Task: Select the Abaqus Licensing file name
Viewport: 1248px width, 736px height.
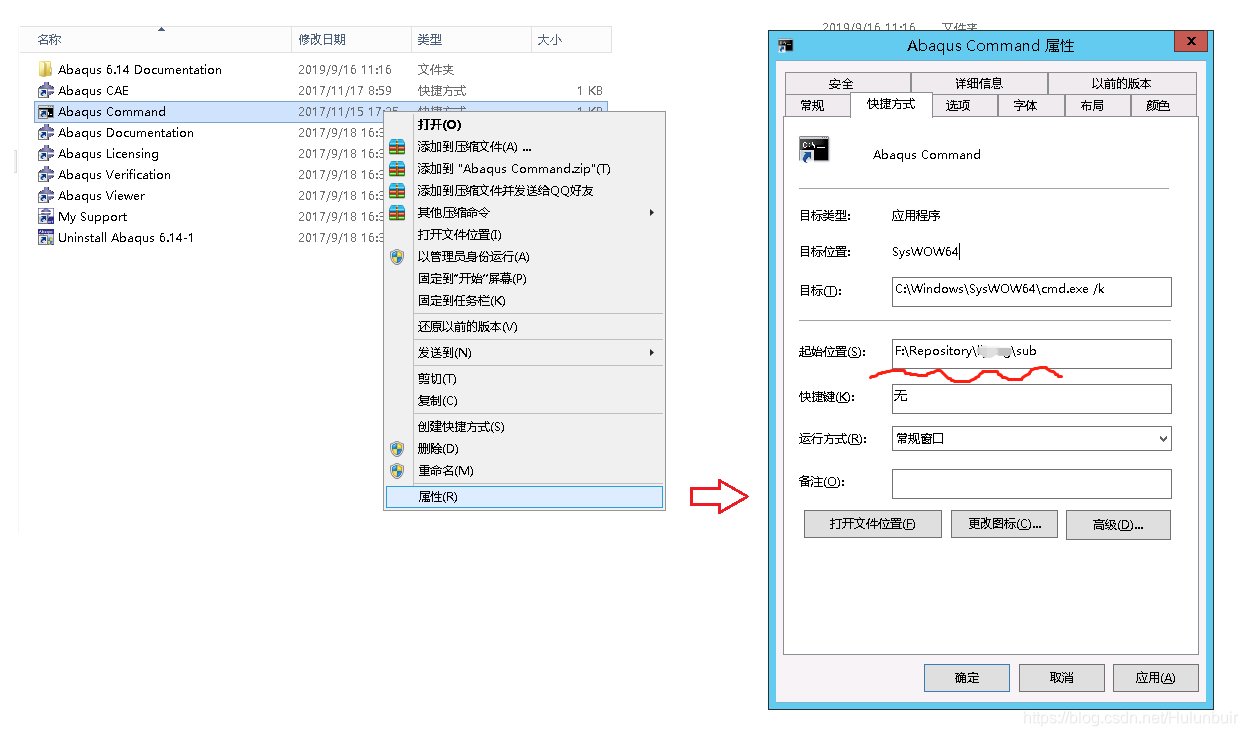Action: click(108, 153)
